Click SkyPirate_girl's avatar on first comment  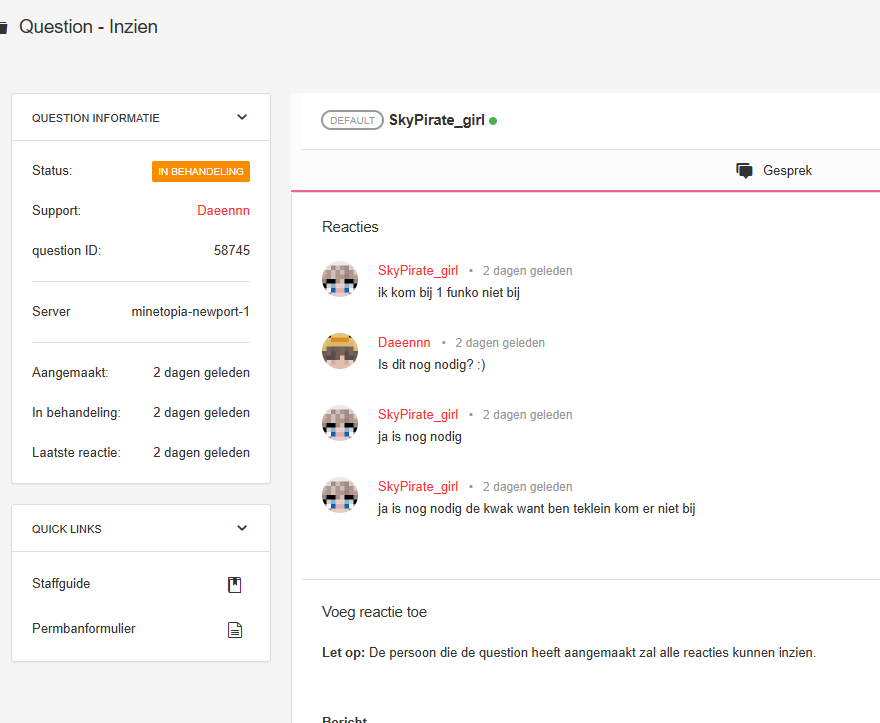point(340,279)
